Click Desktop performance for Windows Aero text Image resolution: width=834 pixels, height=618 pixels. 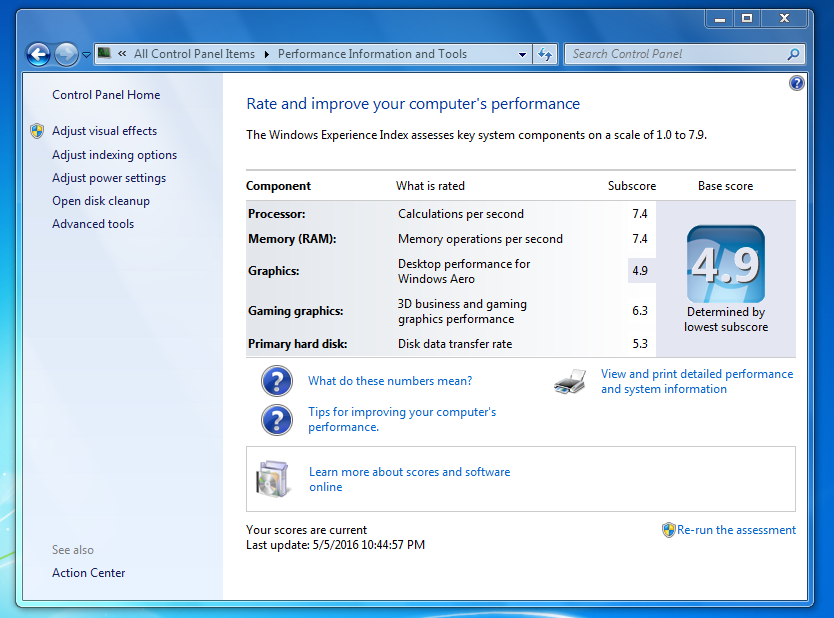coord(464,271)
